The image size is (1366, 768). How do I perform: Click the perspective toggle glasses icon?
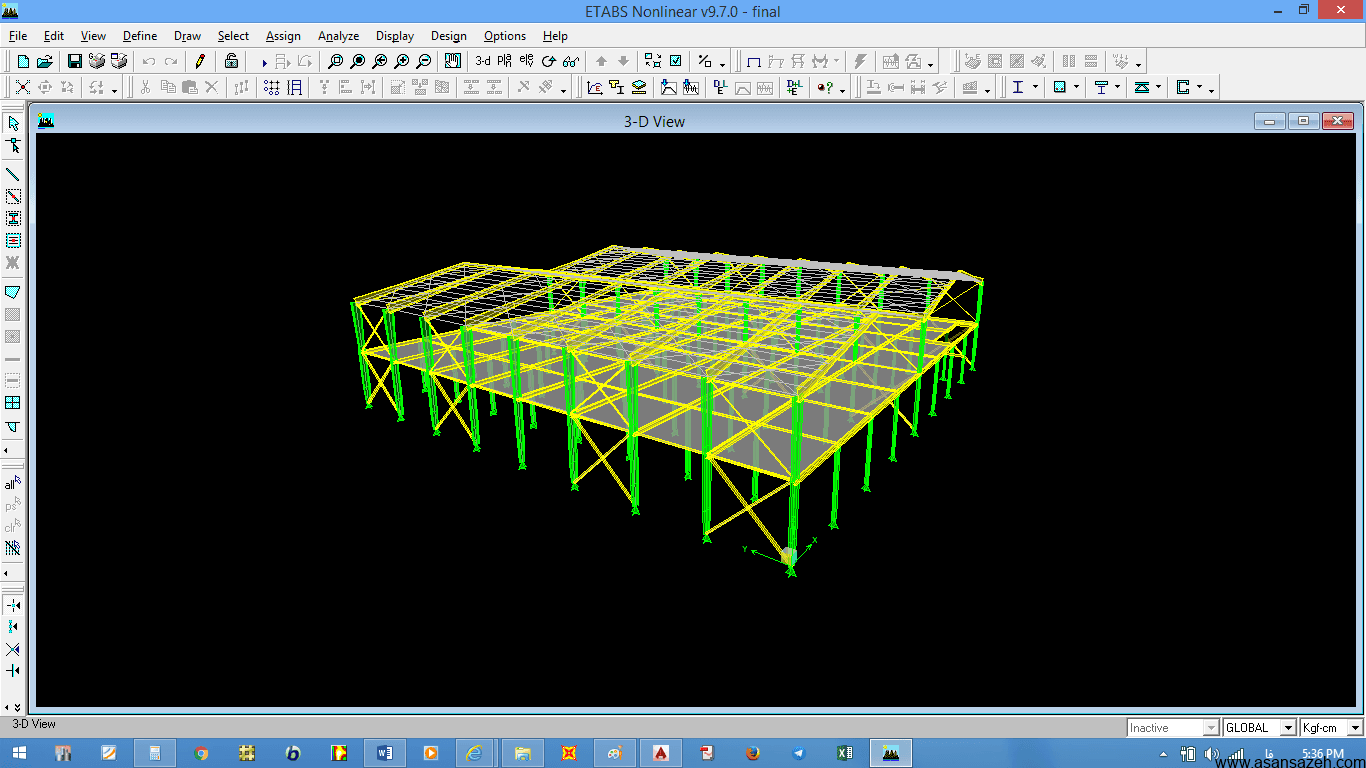[x=571, y=61]
